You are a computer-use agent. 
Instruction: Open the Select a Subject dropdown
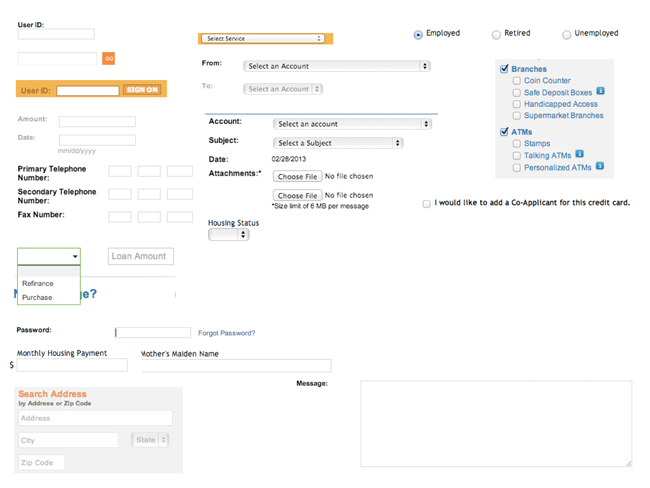tap(338, 143)
